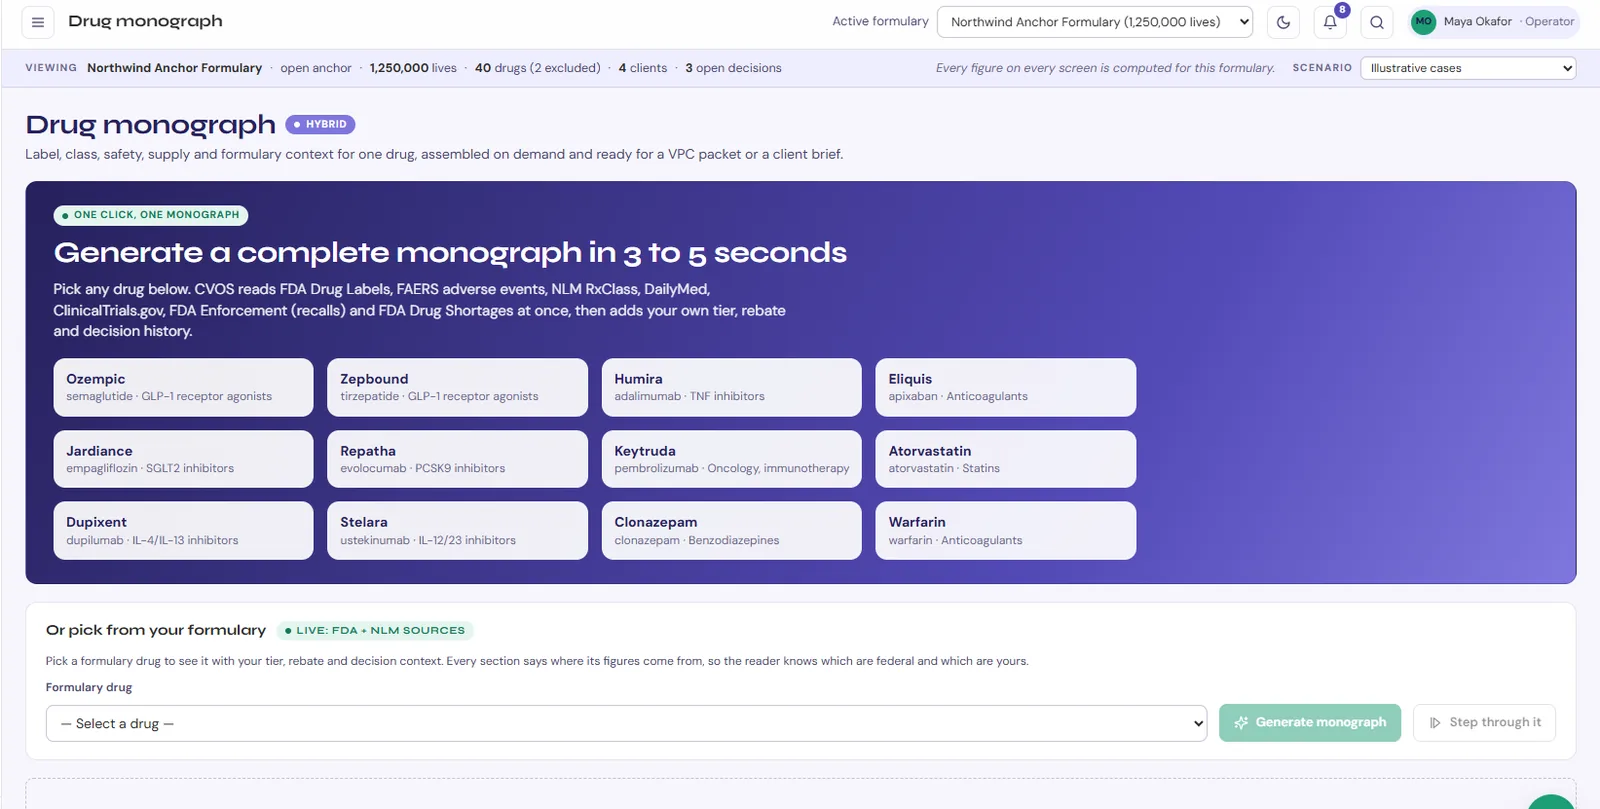Open the Keytruda pembrolizumab card

pos(731,459)
